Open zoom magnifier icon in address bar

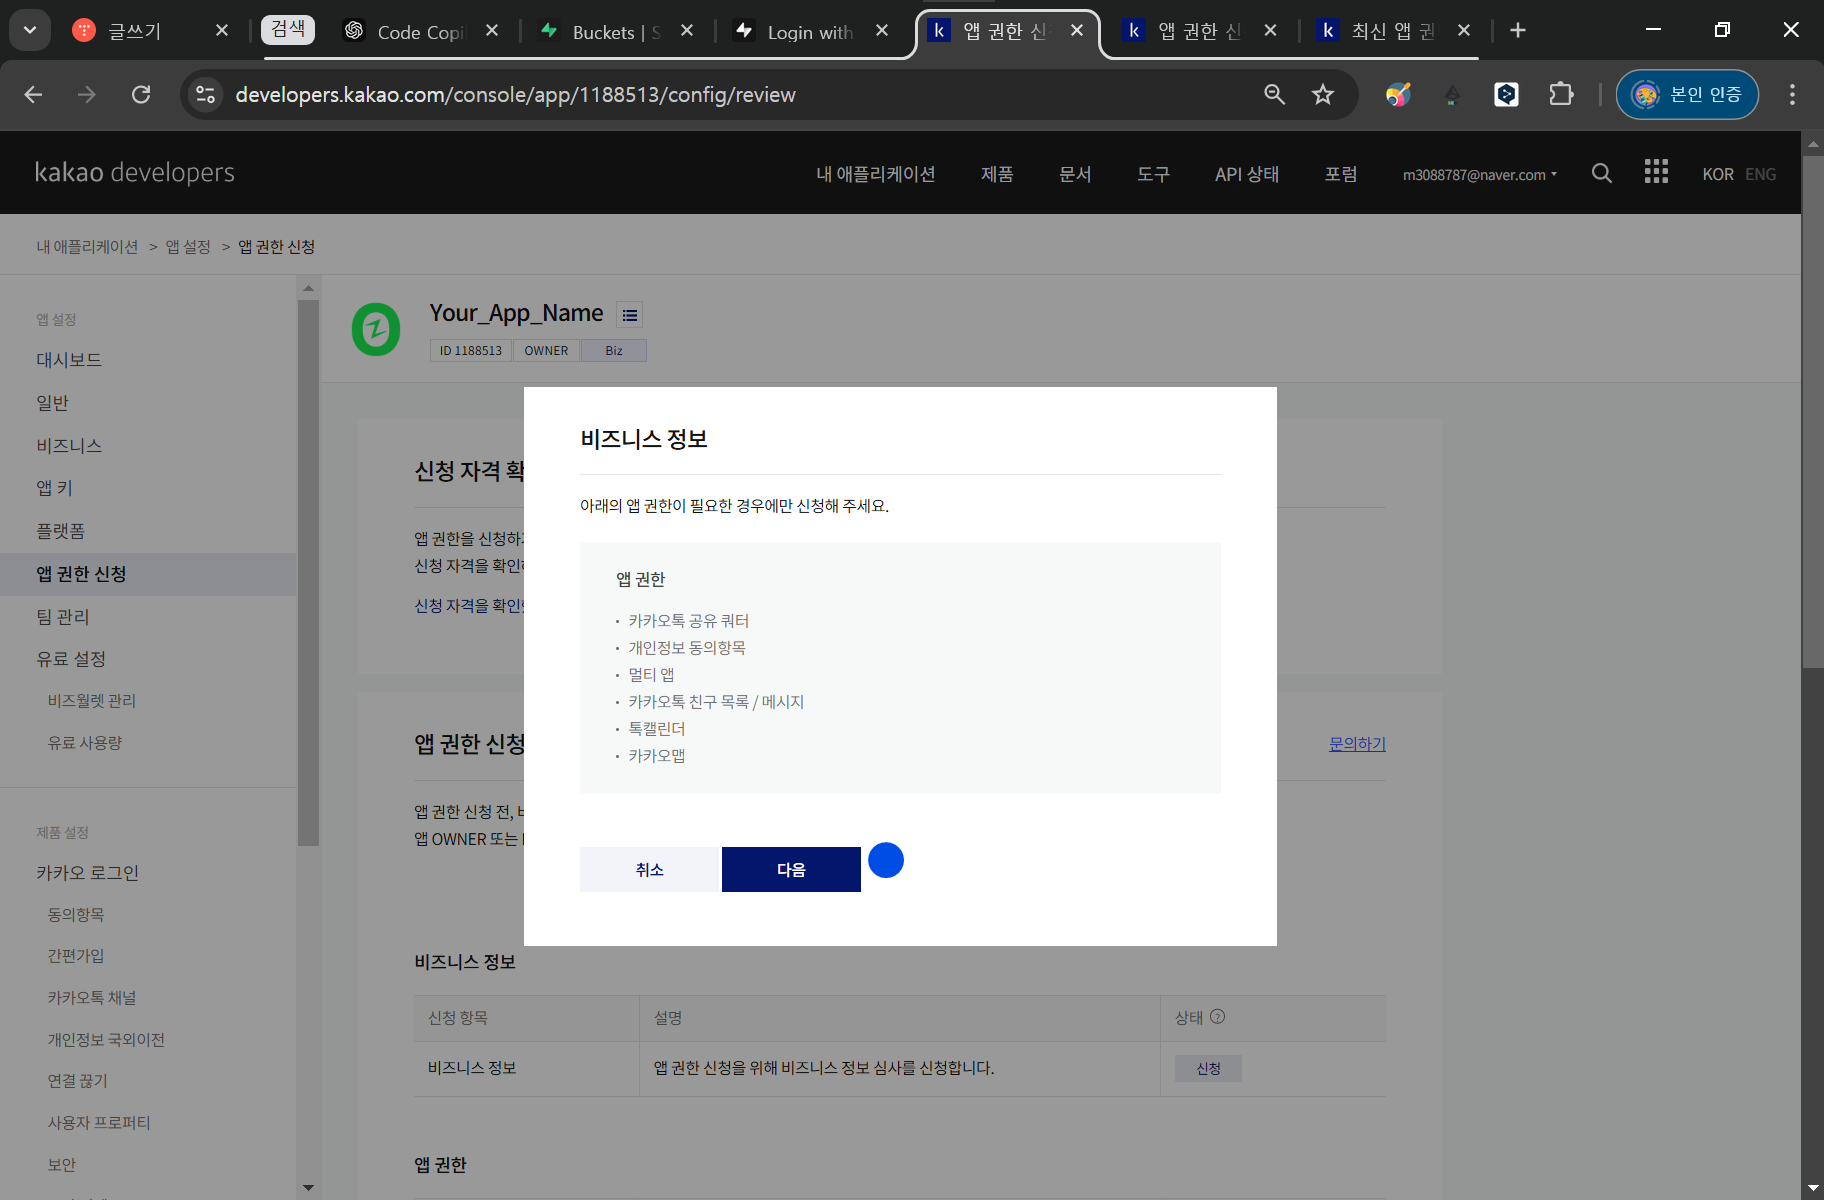1274,94
